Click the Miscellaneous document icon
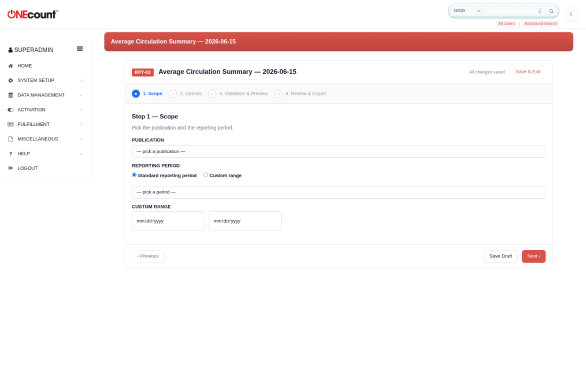Screen dimensions: 586x366 tap(10, 139)
